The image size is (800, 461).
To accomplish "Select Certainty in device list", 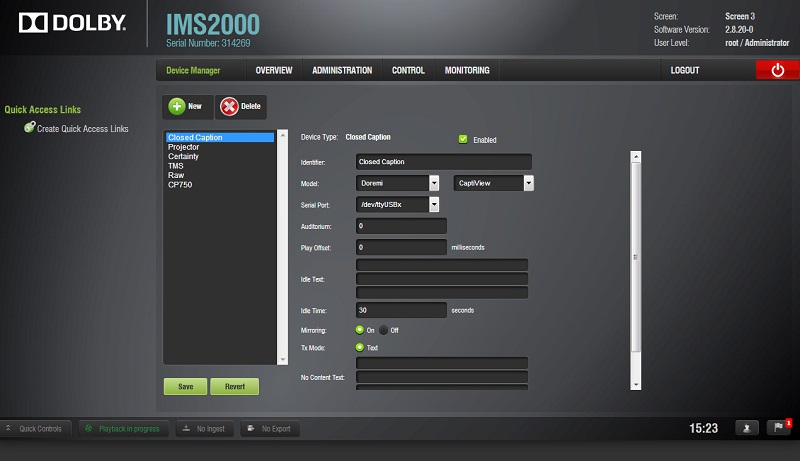I will (x=220, y=156).
